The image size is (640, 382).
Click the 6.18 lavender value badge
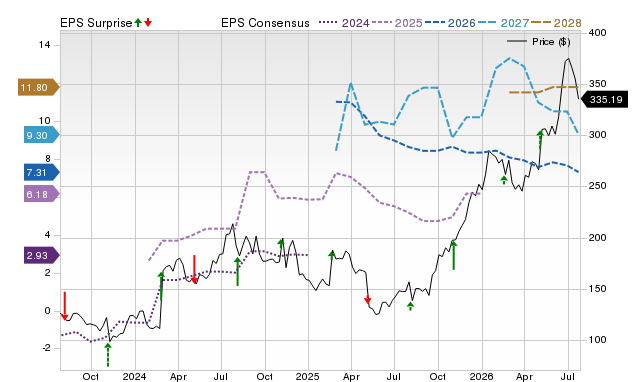point(41,194)
